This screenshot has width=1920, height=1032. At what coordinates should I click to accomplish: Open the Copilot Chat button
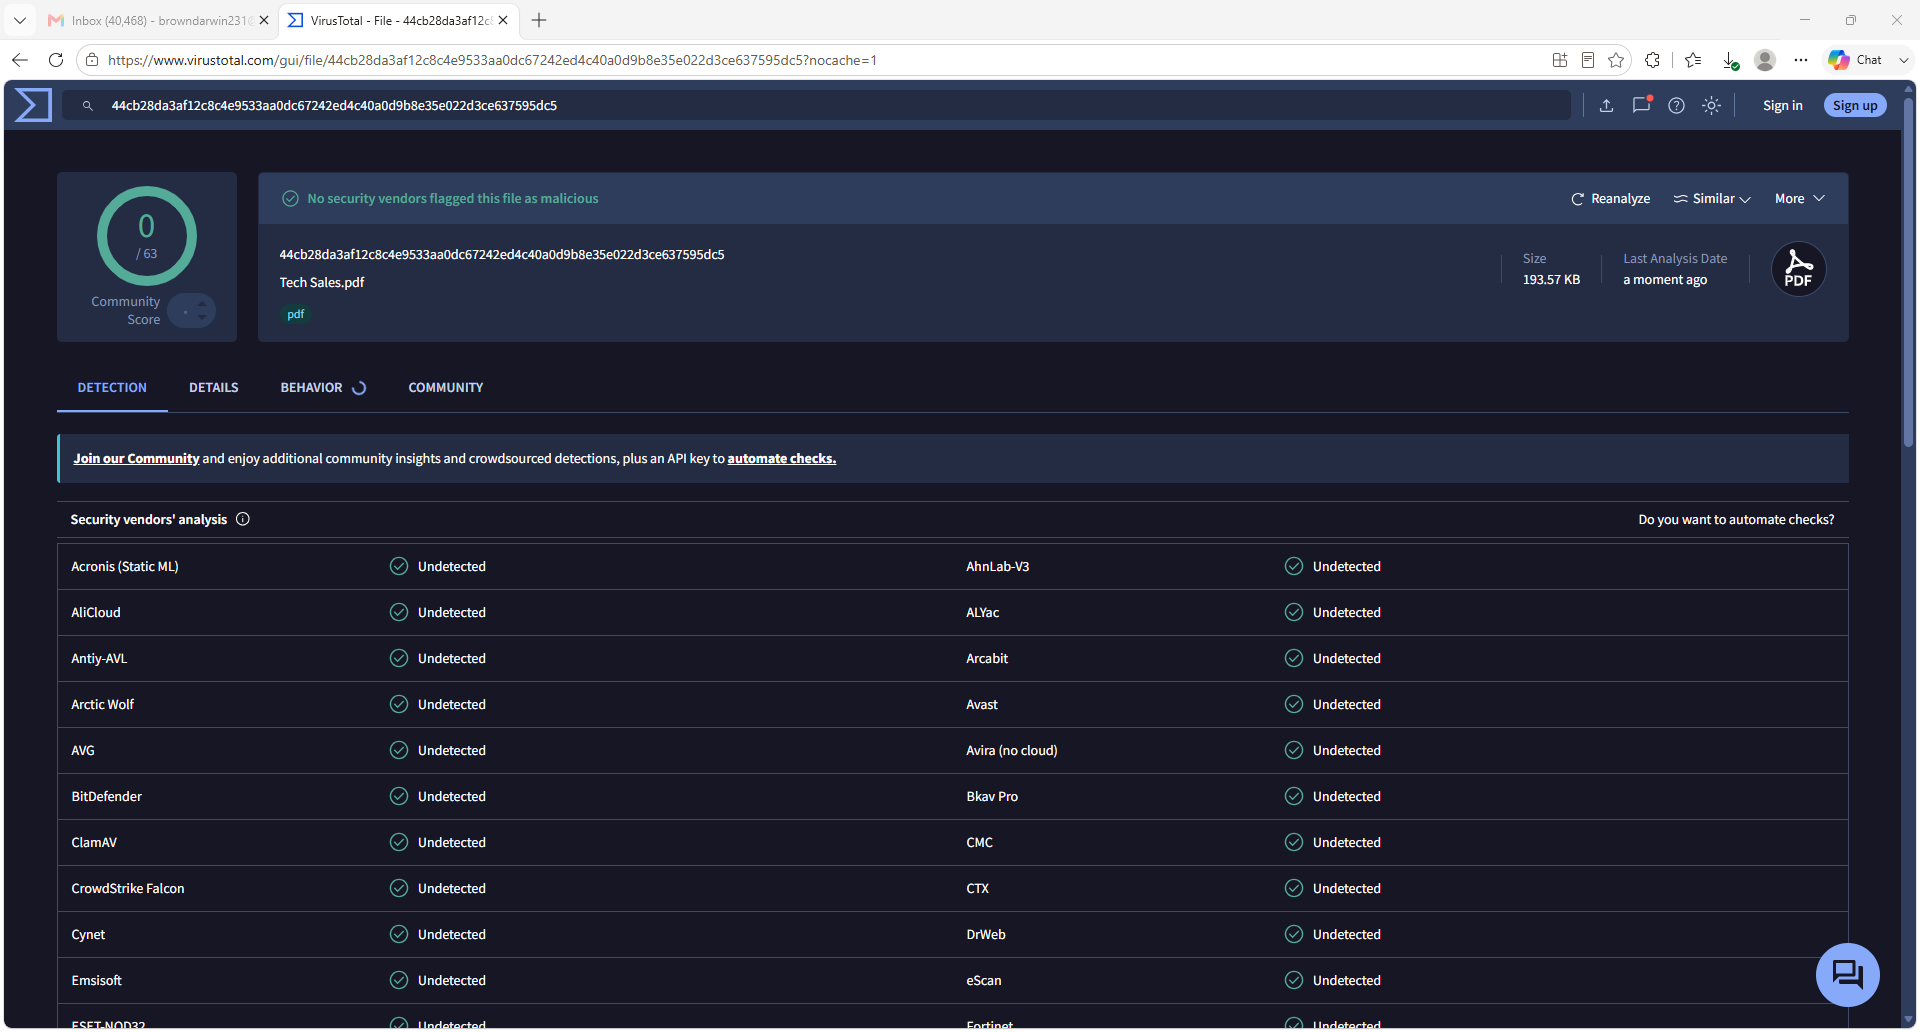click(1855, 60)
